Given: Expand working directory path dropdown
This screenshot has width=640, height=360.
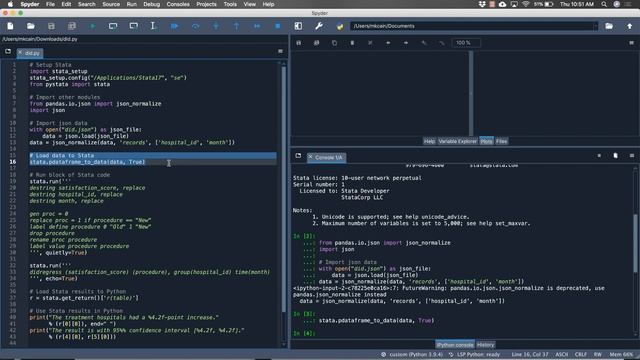Looking at the screenshot, I should (595, 26).
